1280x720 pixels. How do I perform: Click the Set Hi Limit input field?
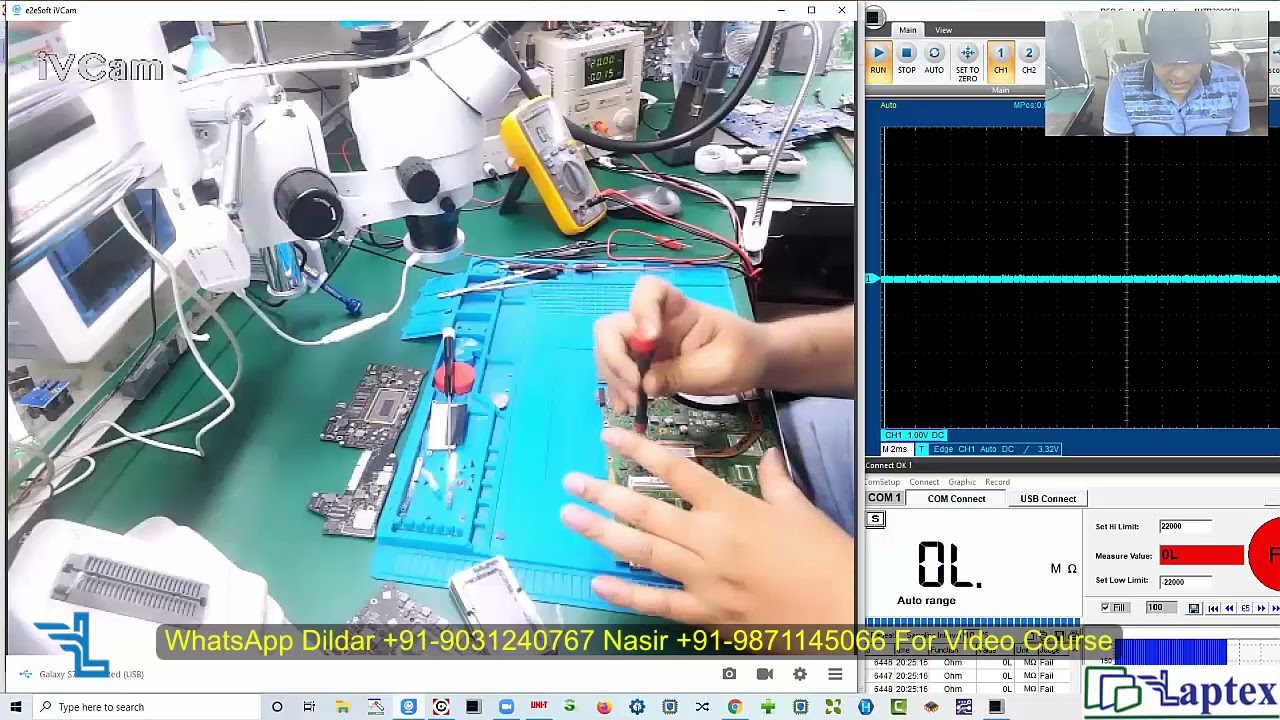(x=1185, y=526)
